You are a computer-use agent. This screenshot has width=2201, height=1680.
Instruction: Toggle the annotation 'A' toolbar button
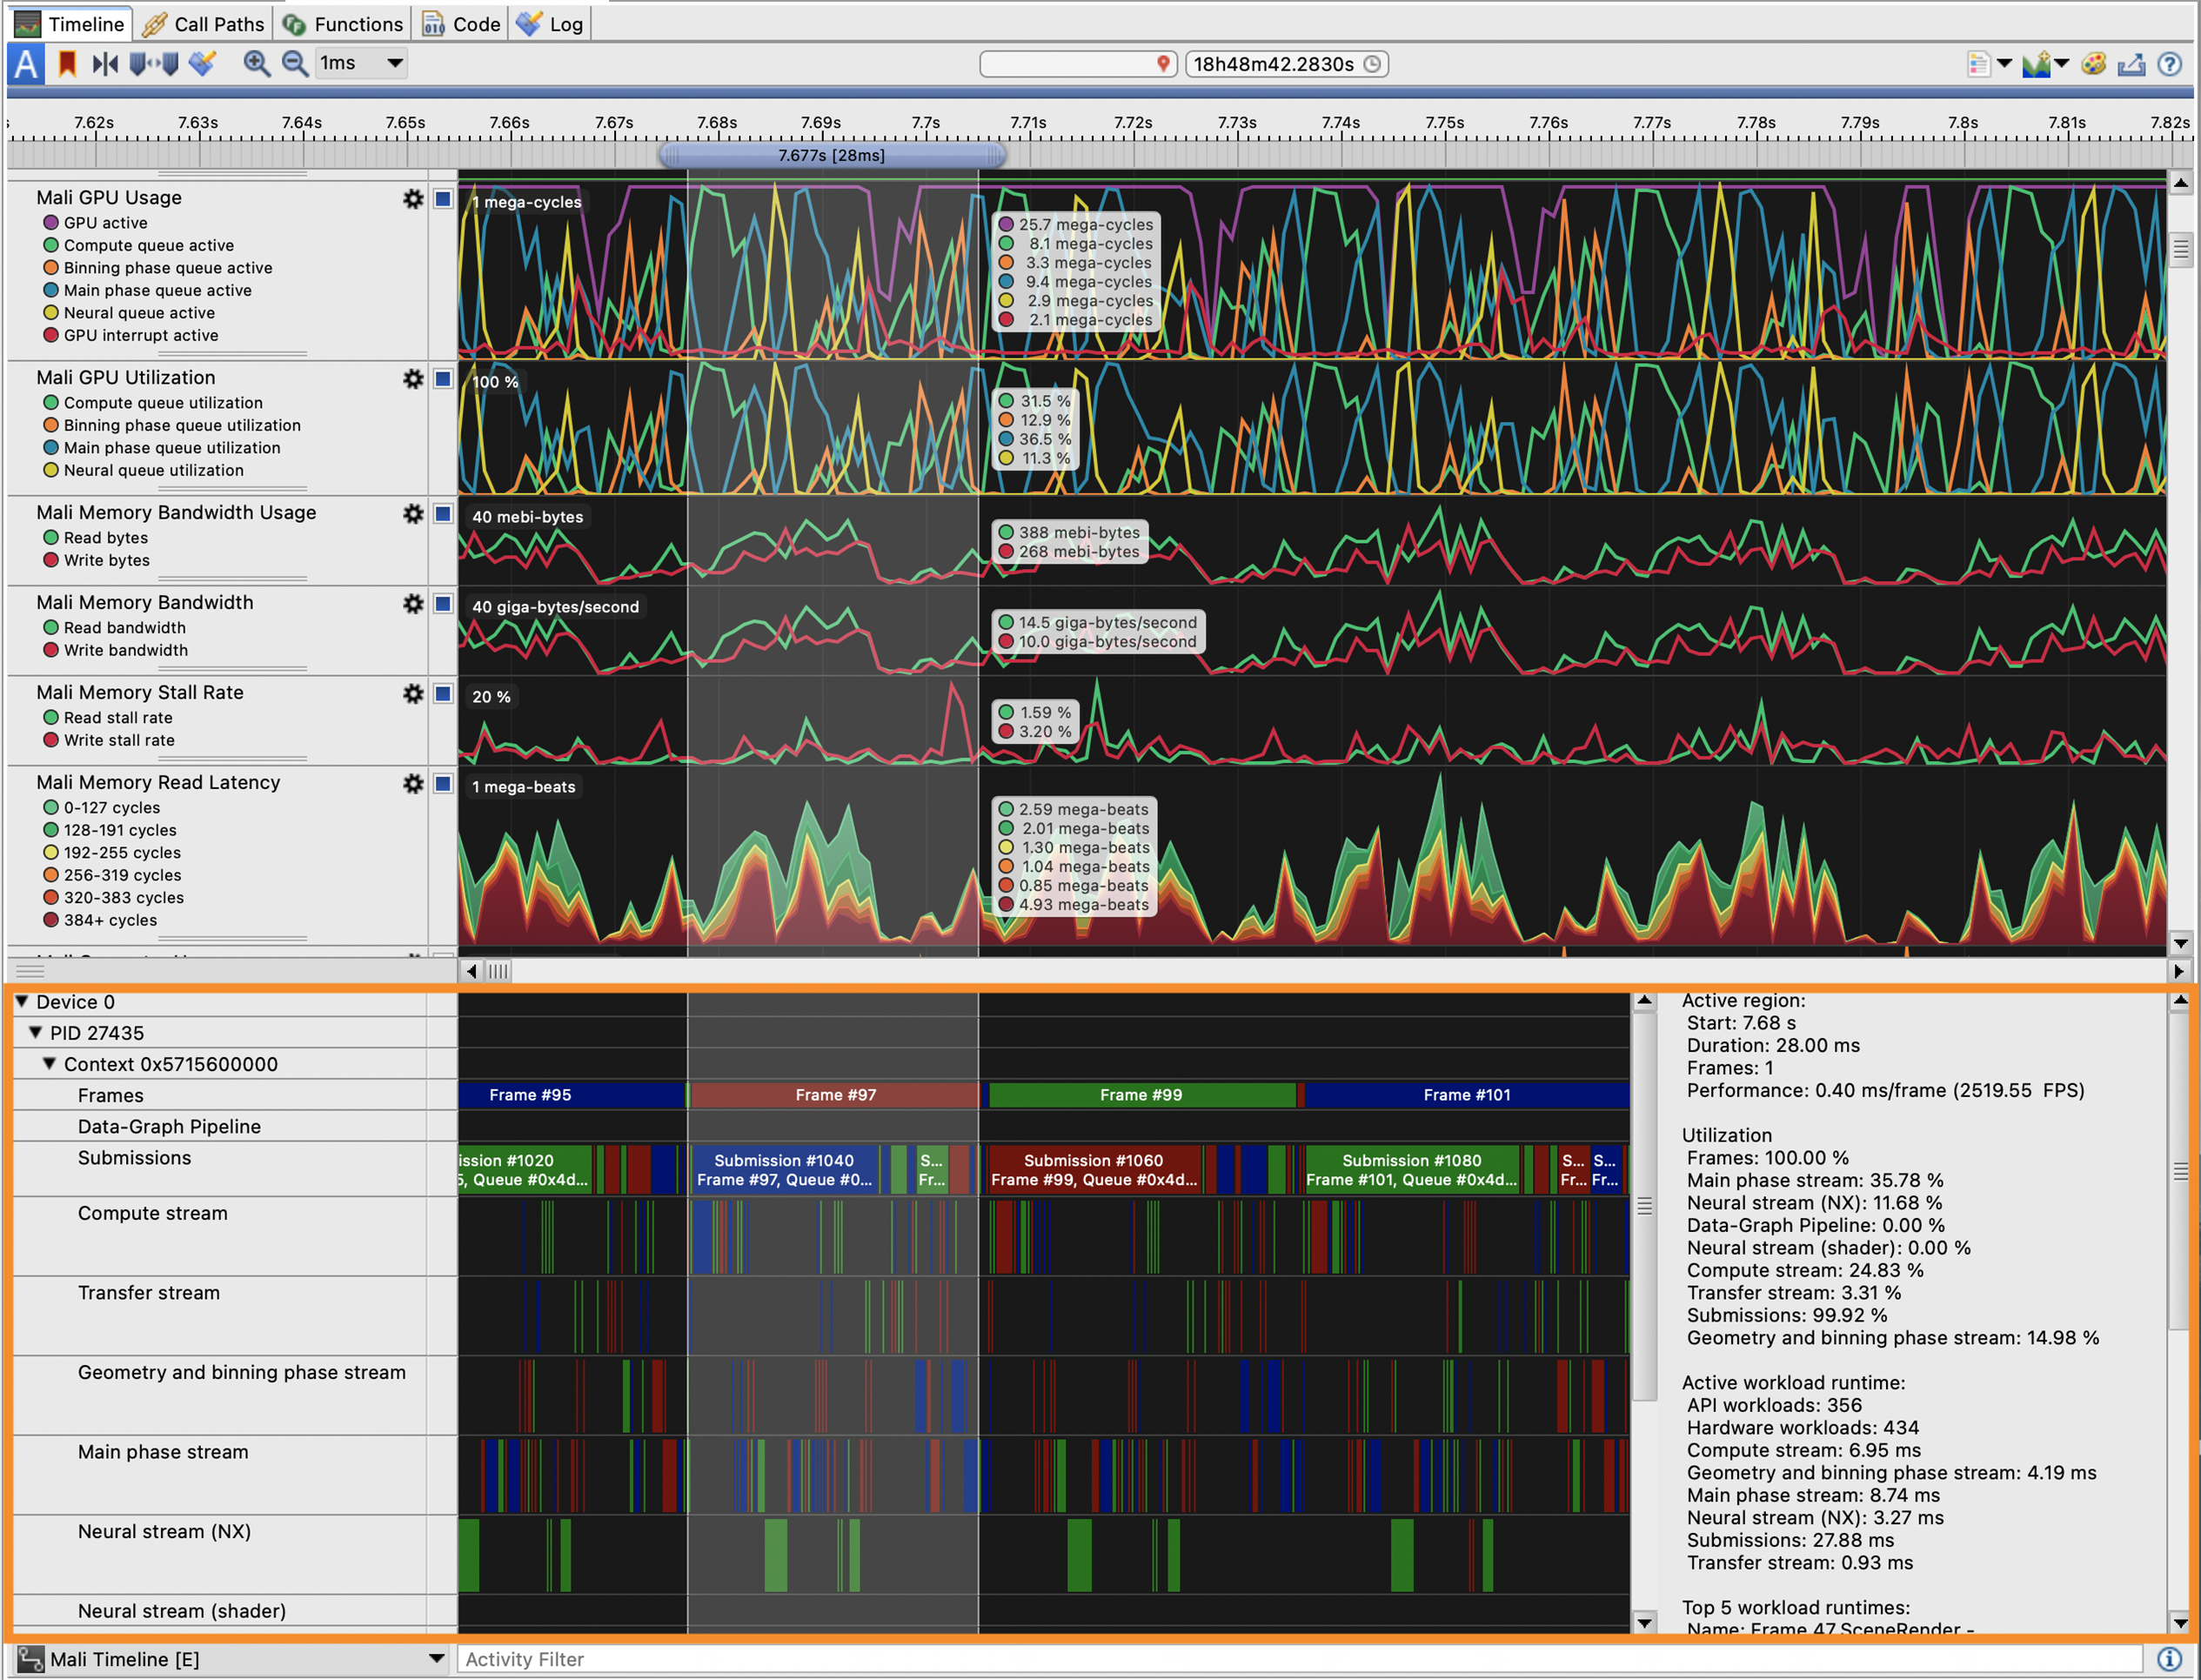(26, 64)
